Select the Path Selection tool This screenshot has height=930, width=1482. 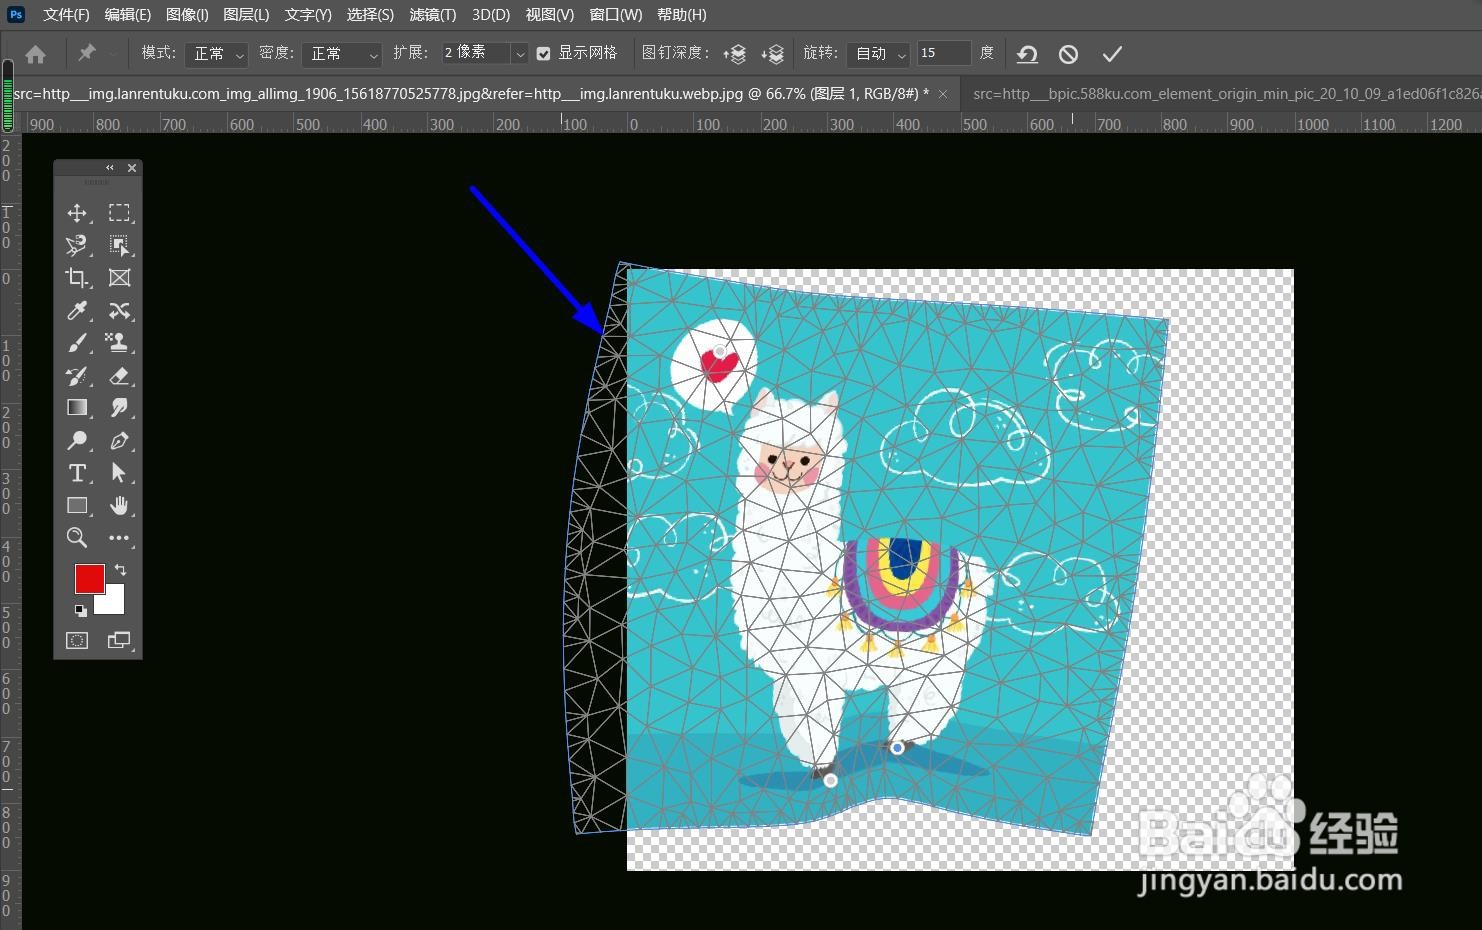coord(119,473)
